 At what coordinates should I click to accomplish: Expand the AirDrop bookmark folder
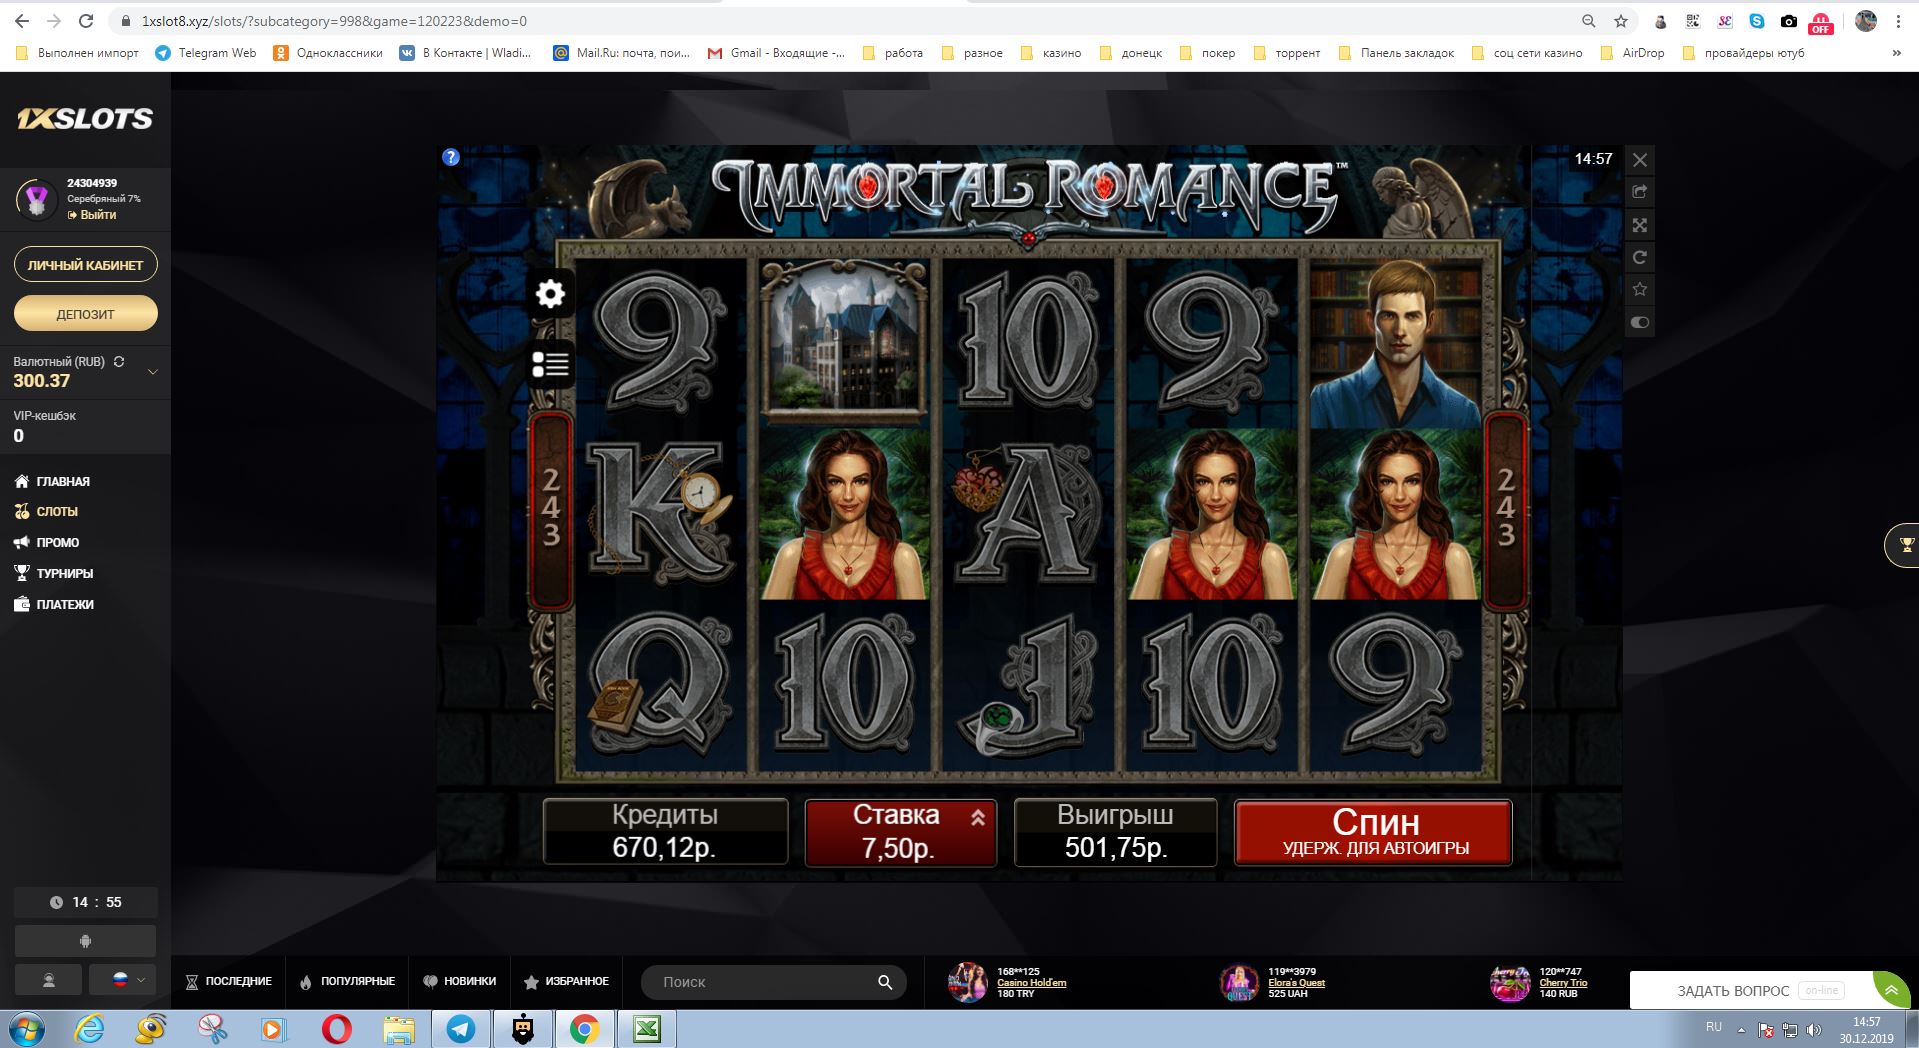1633,53
